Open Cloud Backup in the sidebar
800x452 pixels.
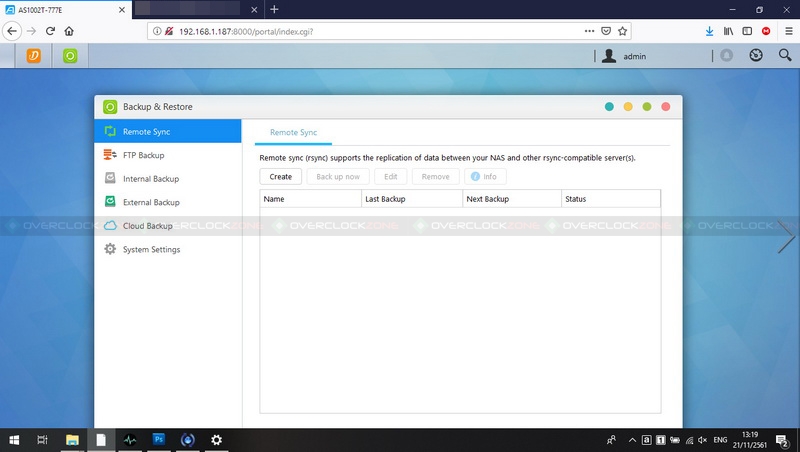[168, 225]
